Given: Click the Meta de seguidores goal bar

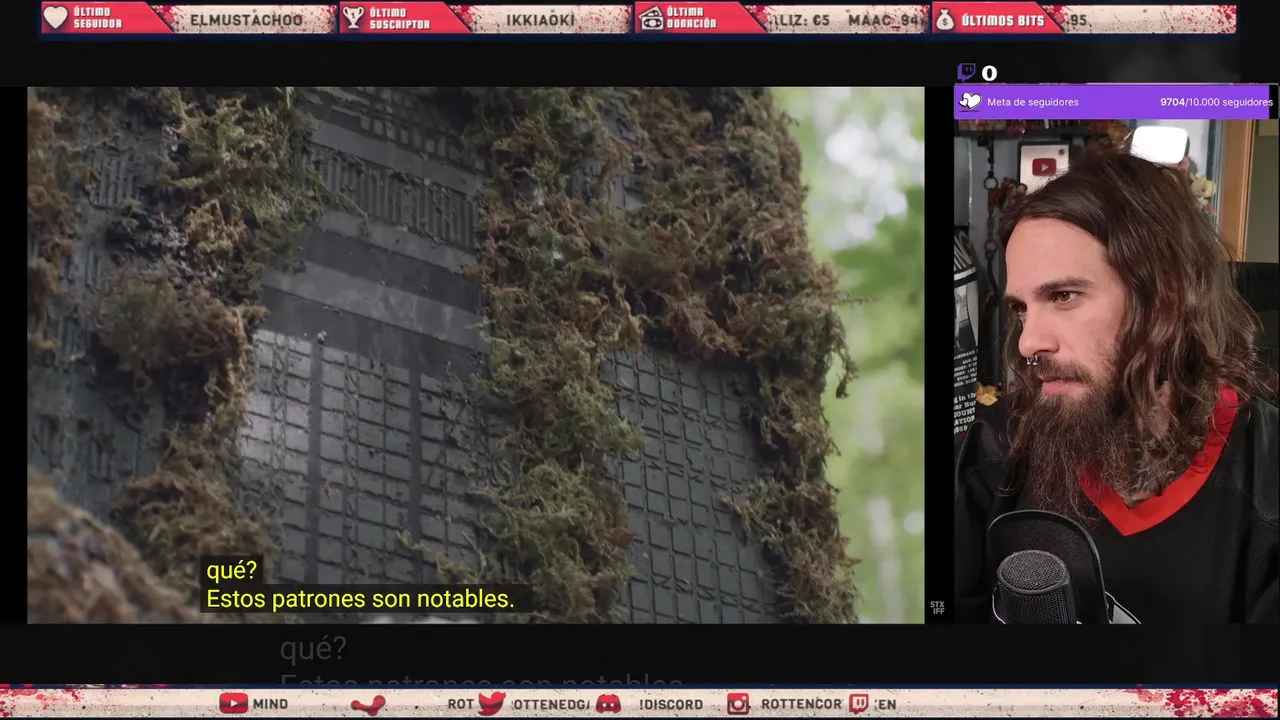Looking at the screenshot, I should pos(1116,101).
